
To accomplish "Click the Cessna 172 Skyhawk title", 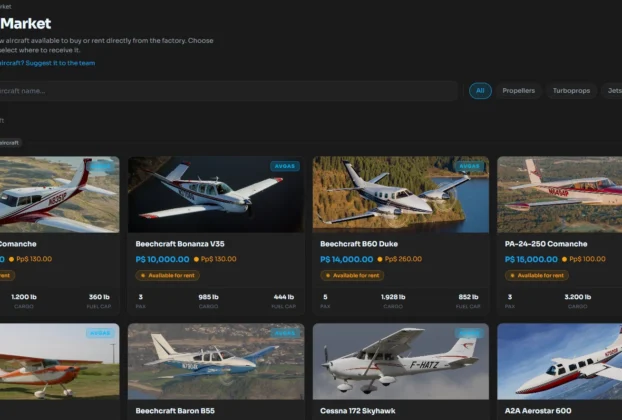I will (358, 411).
